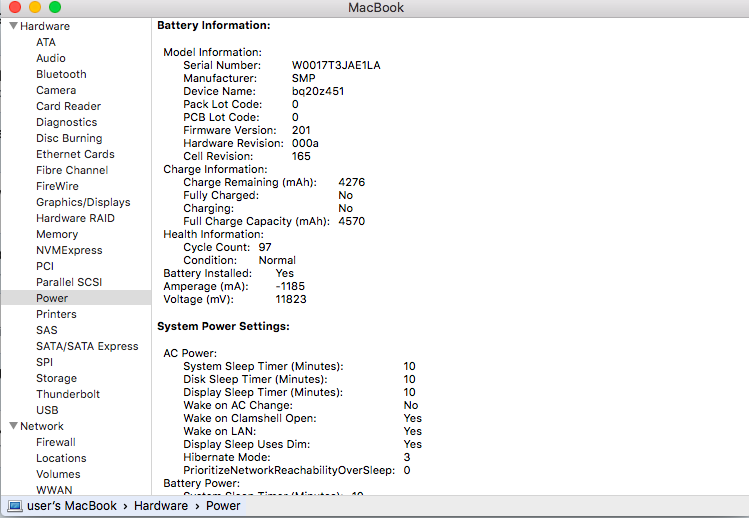Select SATA/SATA Express item
This screenshot has height=518, width=749.
(87, 346)
